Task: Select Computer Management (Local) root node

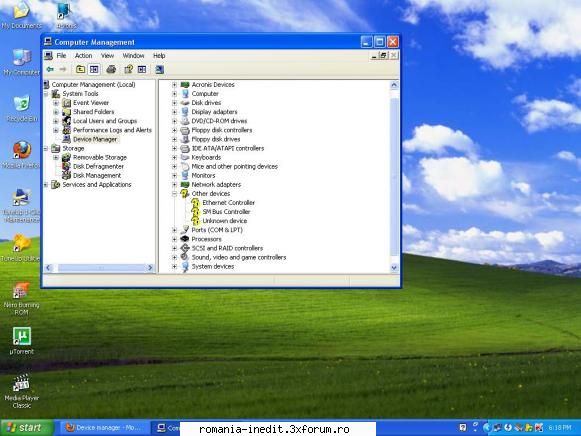Action: click(x=93, y=84)
